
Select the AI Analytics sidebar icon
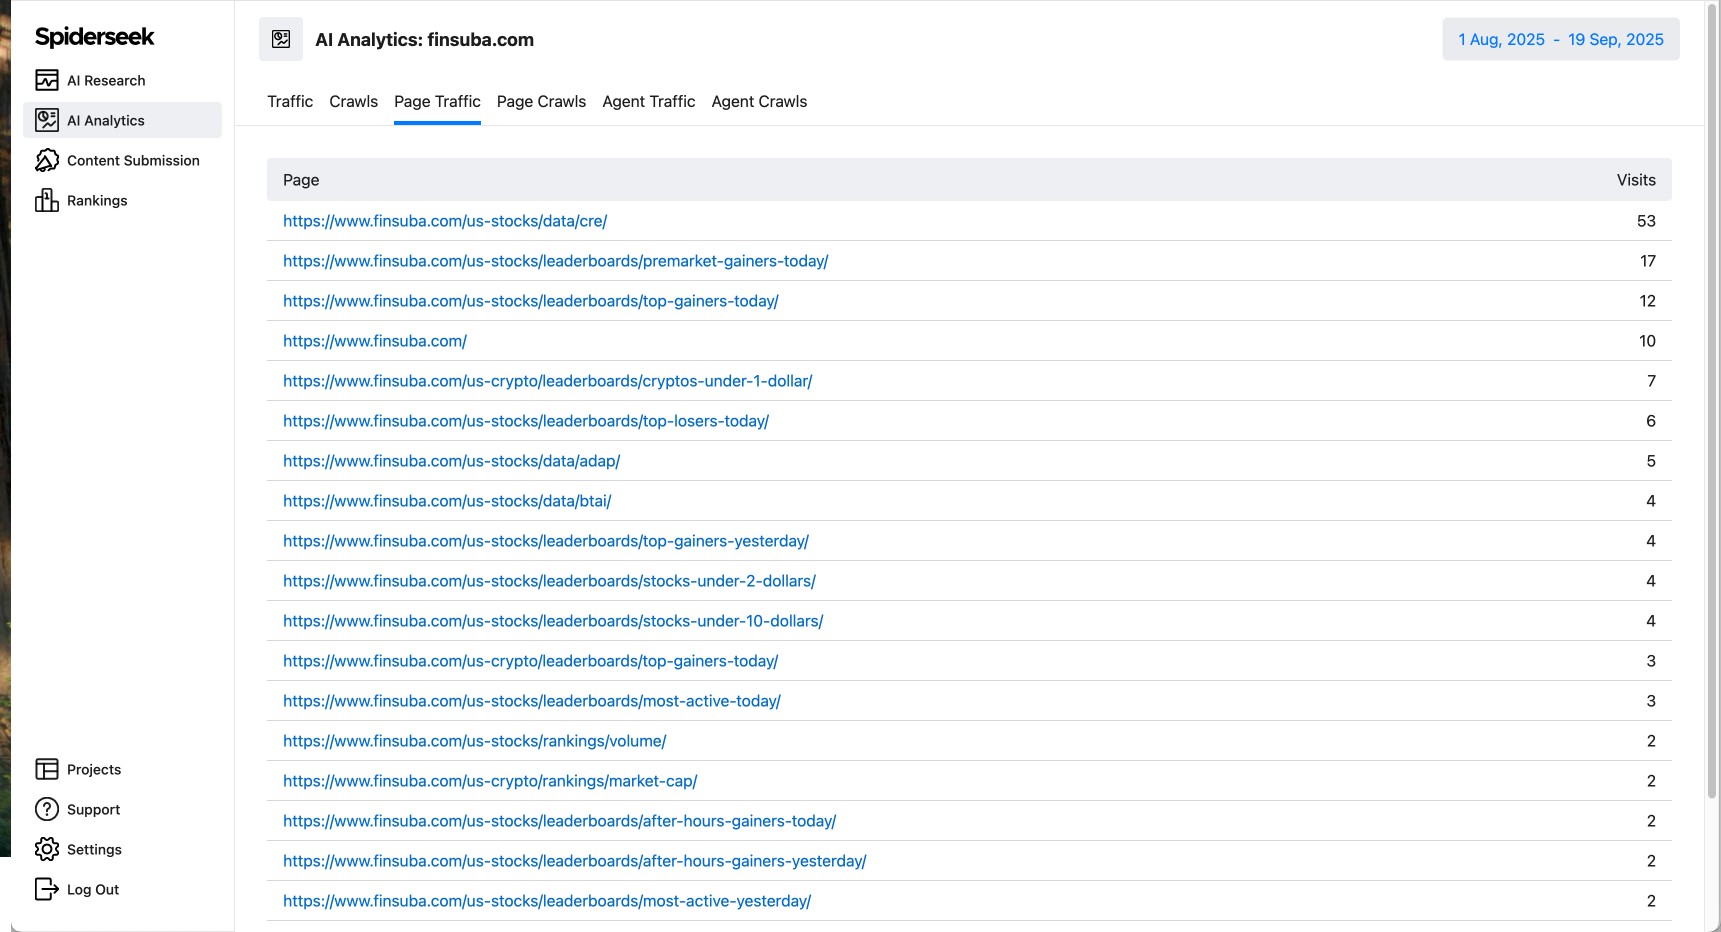pos(47,120)
